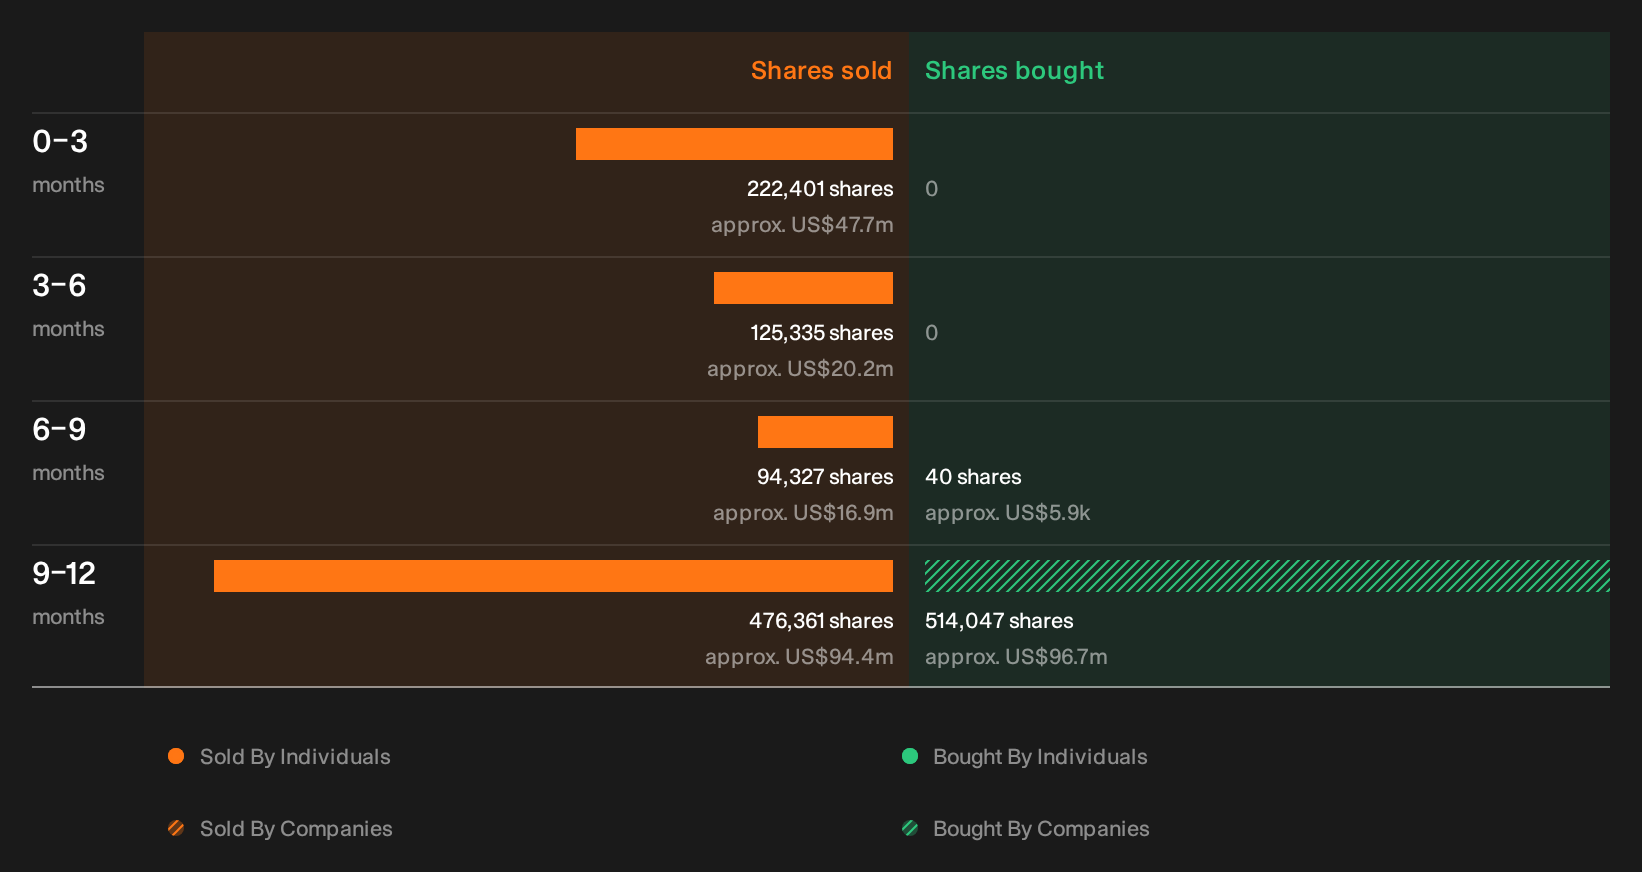This screenshot has width=1642, height=872.
Task: Click the orange sold bar for 3-6 months
Action: [803, 288]
